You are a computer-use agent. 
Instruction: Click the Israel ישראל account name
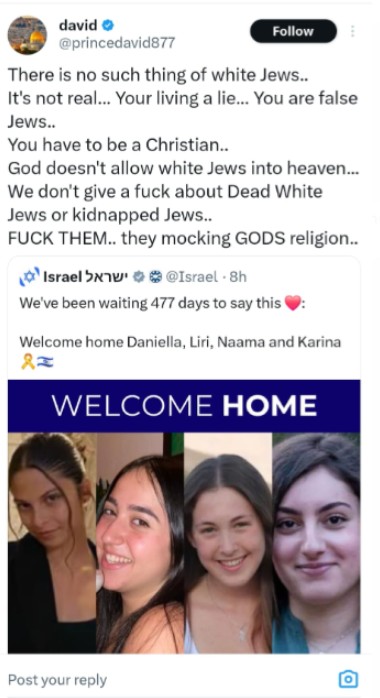coord(86,277)
